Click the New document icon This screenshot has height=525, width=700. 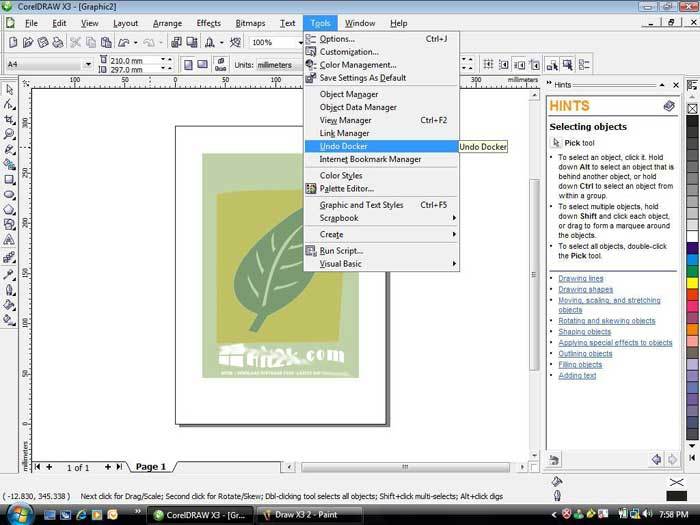click(13, 42)
